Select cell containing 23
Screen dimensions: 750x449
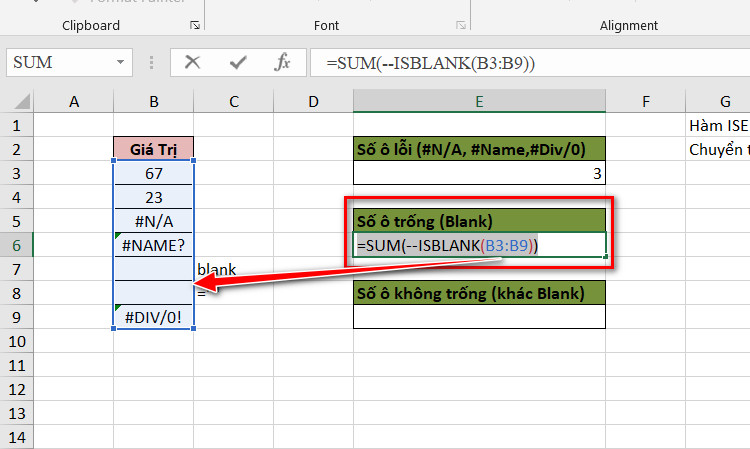[154, 197]
